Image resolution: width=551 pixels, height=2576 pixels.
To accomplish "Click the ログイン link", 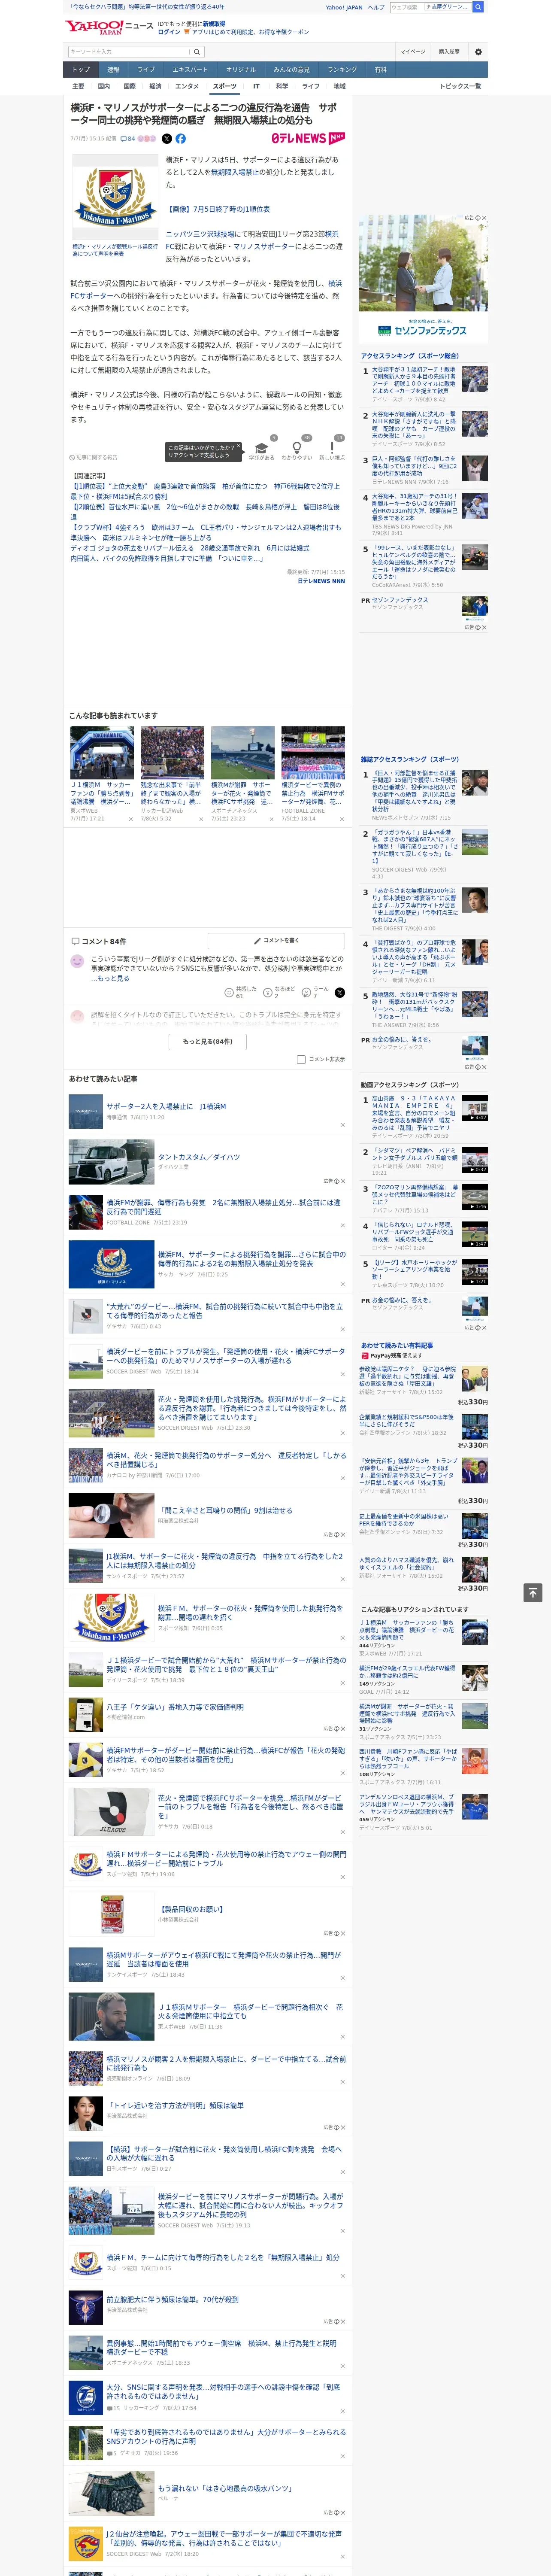I will pyautogui.click(x=169, y=32).
